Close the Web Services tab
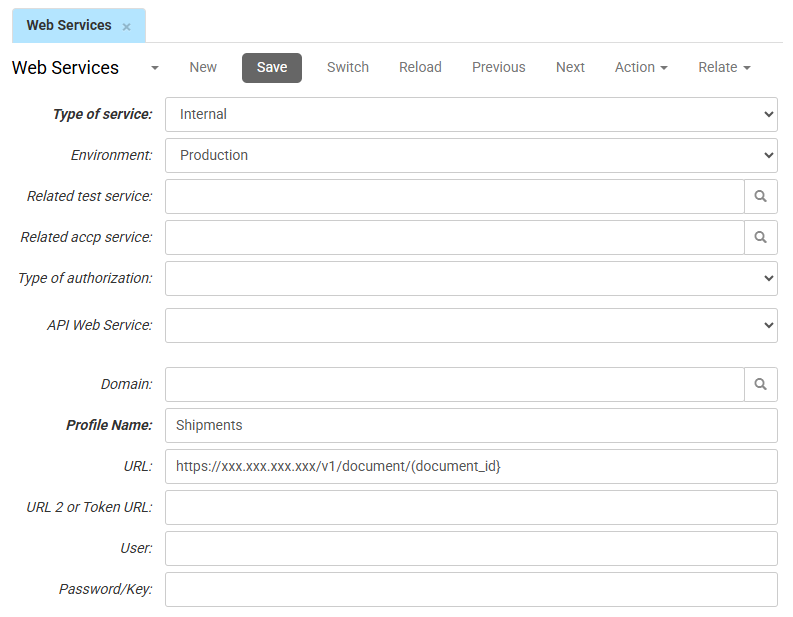The height and width of the screenshot is (617, 793). tap(127, 27)
